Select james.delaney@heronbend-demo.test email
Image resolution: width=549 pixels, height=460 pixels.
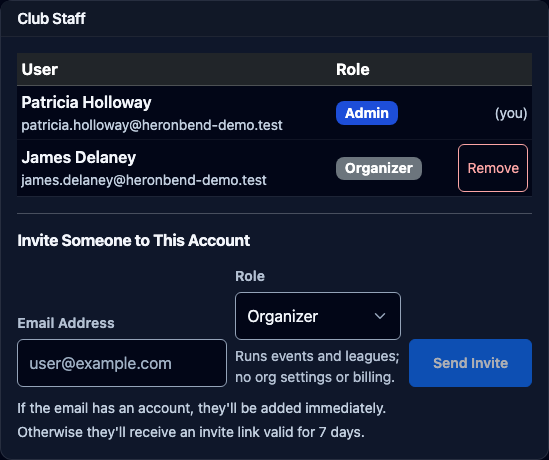click(144, 180)
